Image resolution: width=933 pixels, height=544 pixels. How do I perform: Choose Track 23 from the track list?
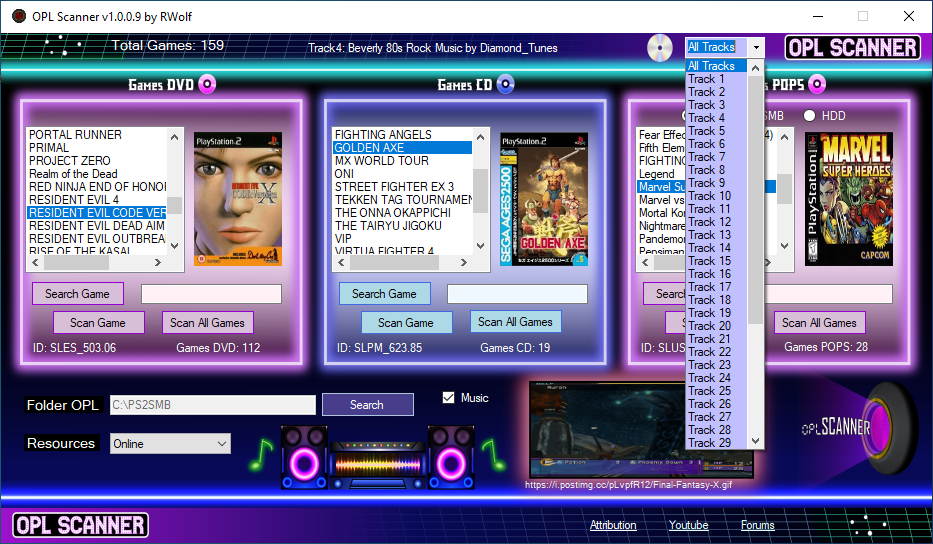click(x=716, y=365)
